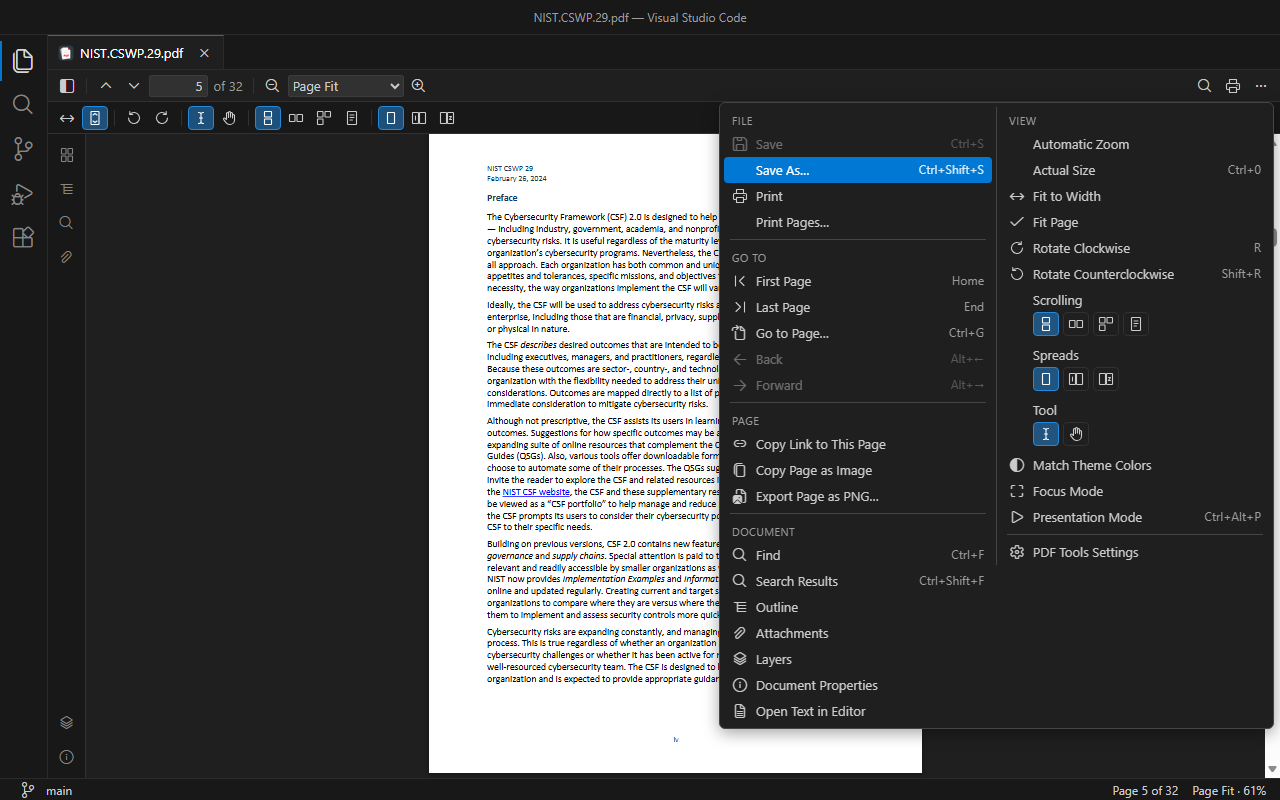
Task: Open Document Properties from the menu
Action: point(858,685)
